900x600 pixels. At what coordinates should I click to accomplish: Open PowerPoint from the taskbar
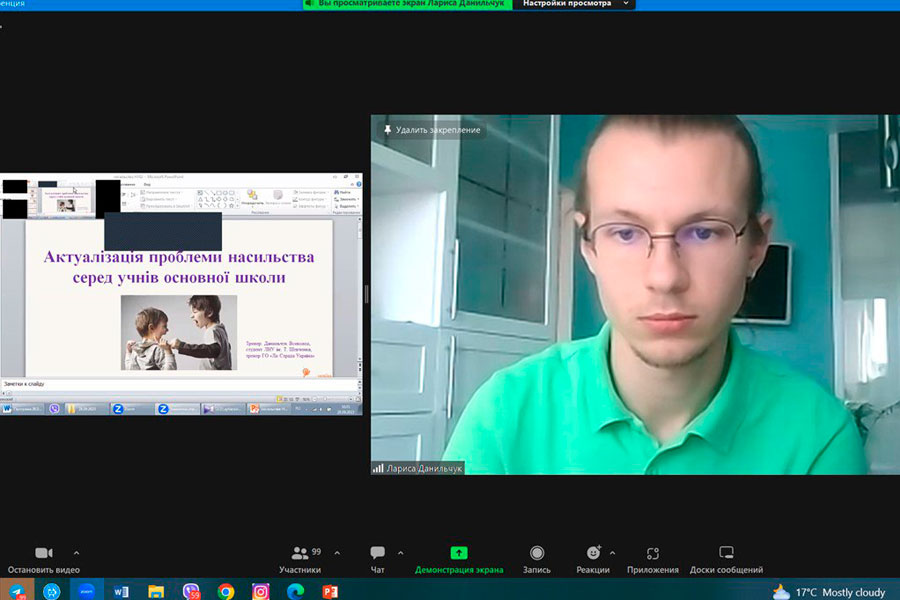pyautogui.click(x=330, y=591)
